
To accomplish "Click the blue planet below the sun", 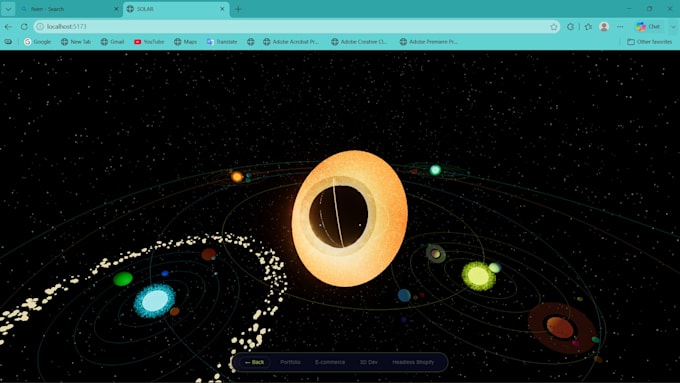I will 404,295.
